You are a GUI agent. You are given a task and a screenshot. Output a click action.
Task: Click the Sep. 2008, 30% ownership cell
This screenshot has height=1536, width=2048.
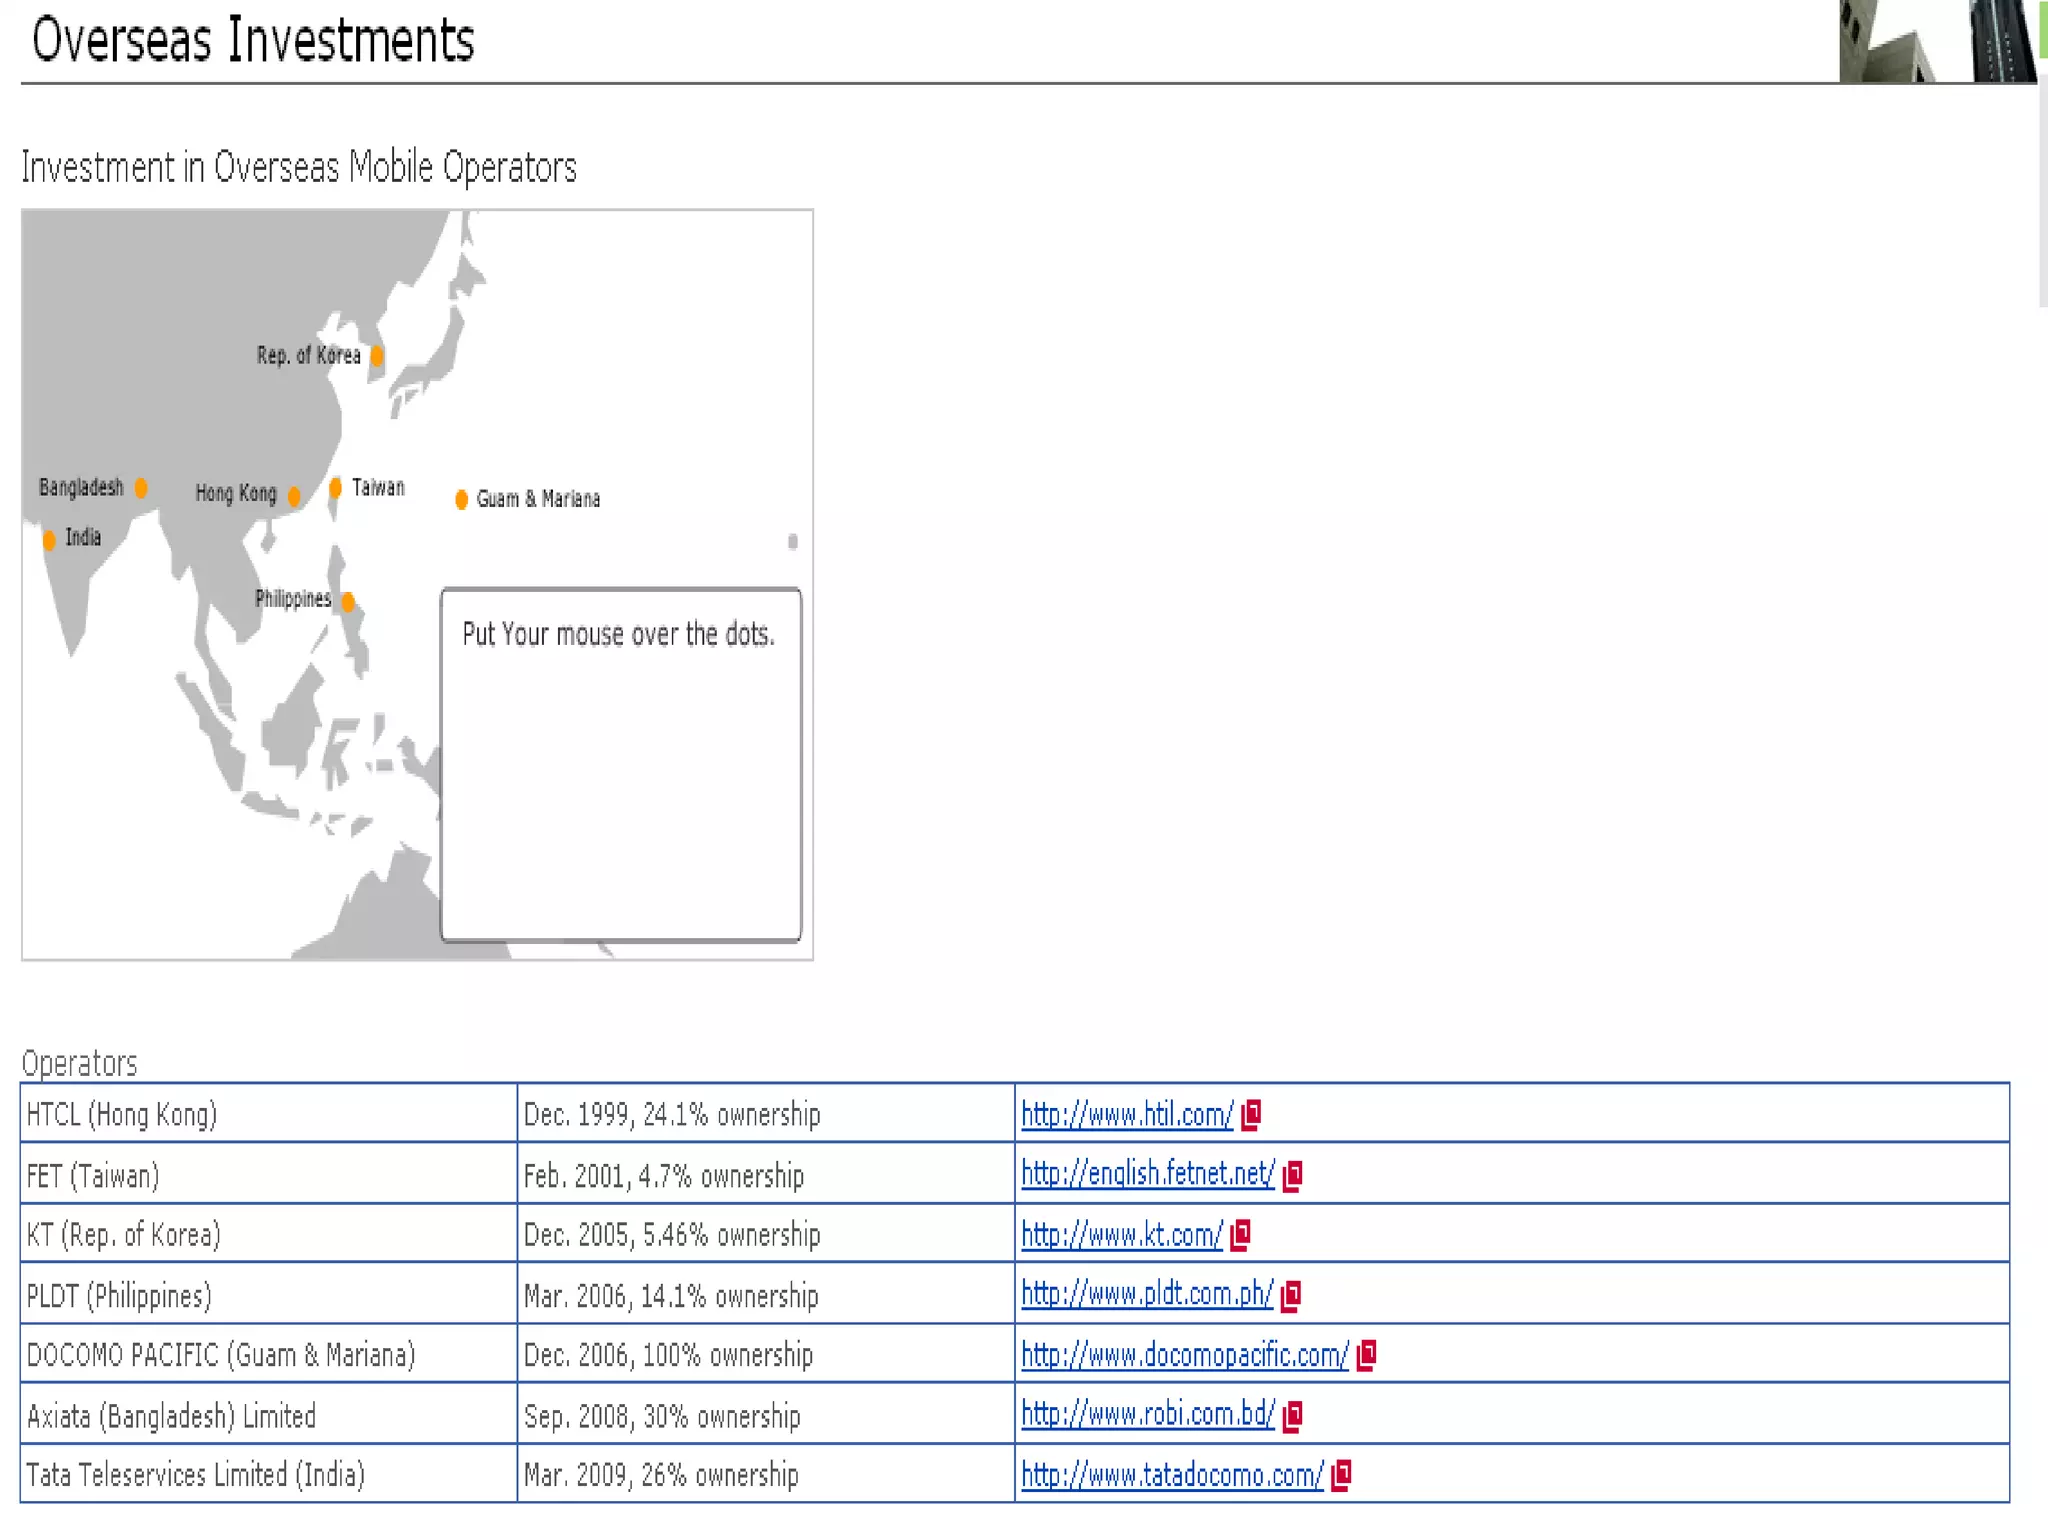click(x=766, y=1414)
